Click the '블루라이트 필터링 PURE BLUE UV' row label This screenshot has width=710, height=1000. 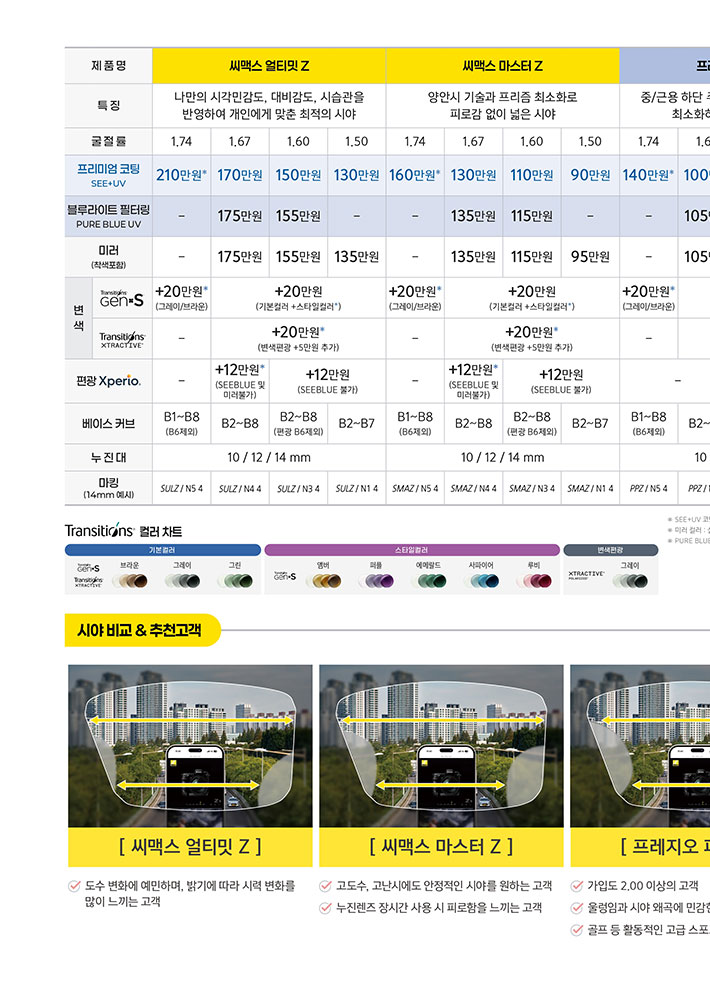[x=108, y=216]
